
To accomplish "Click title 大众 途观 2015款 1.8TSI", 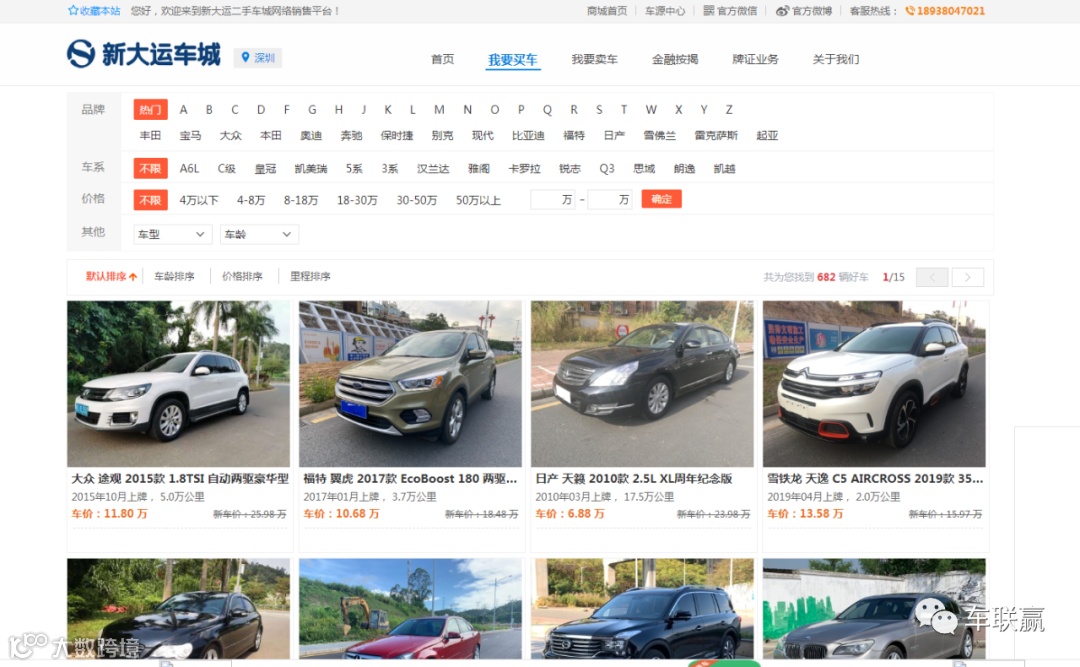I will [x=180, y=478].
